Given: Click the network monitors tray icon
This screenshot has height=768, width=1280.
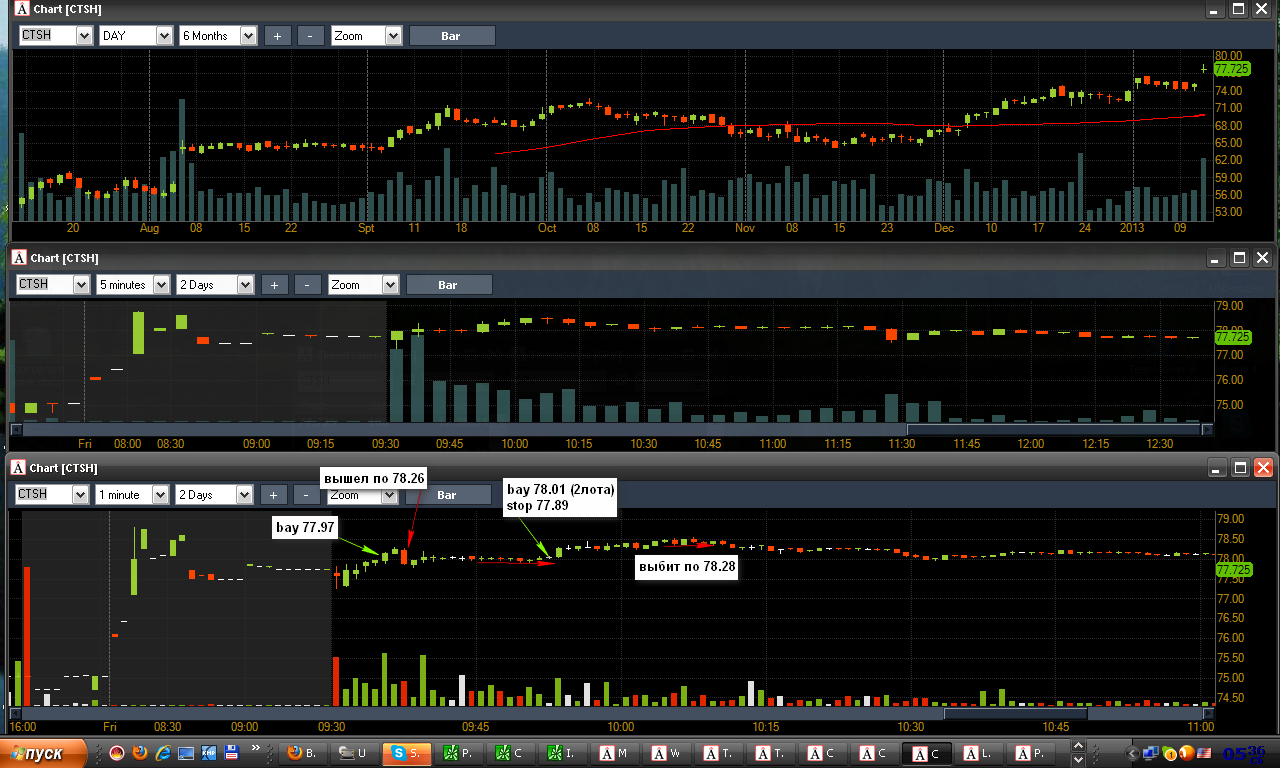Looking at the screenshot, I should tap(1152, 753).
